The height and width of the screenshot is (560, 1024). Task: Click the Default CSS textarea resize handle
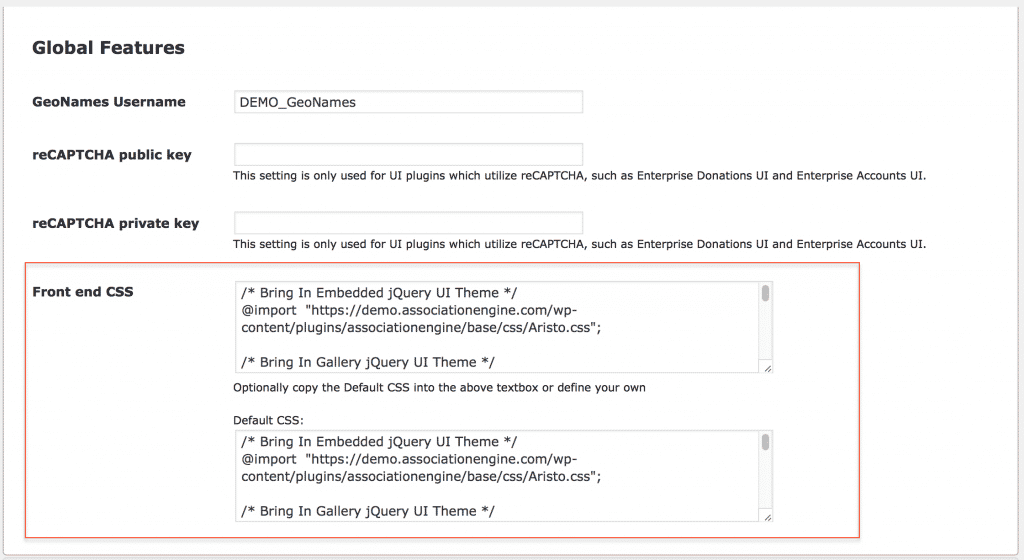click(767, 517)
